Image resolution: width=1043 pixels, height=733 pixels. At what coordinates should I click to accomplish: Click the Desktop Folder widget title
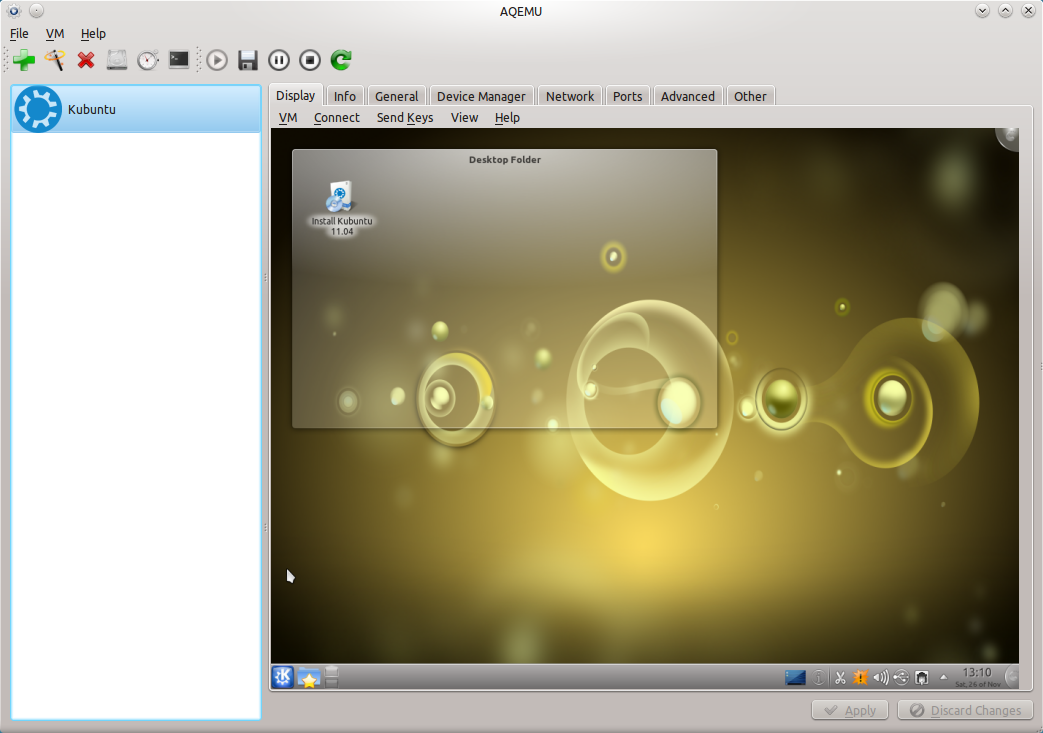pos(505,160)
